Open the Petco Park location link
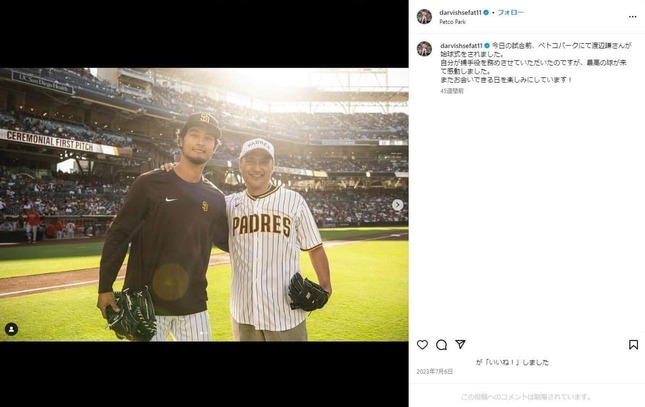The width and height of the screenshot is (645, 407). click(453, 21)
